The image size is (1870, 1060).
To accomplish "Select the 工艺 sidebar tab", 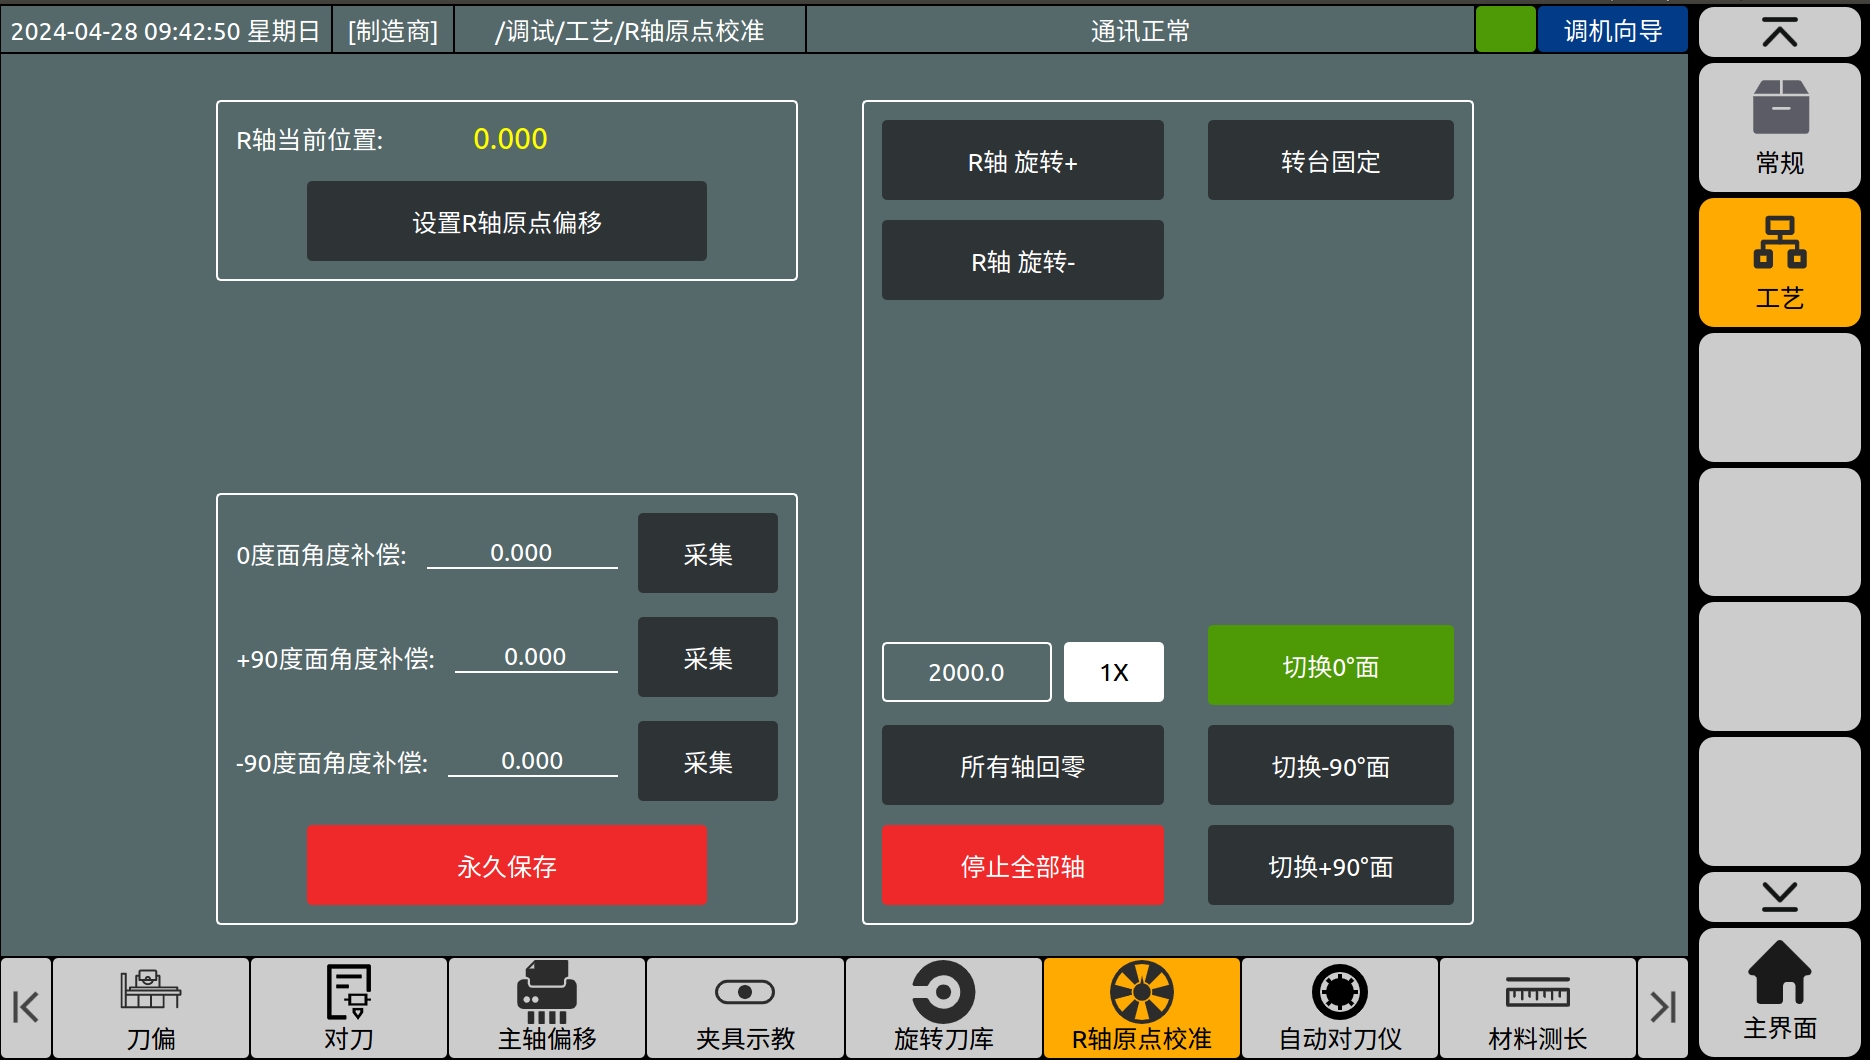I will click(1779, 263).
